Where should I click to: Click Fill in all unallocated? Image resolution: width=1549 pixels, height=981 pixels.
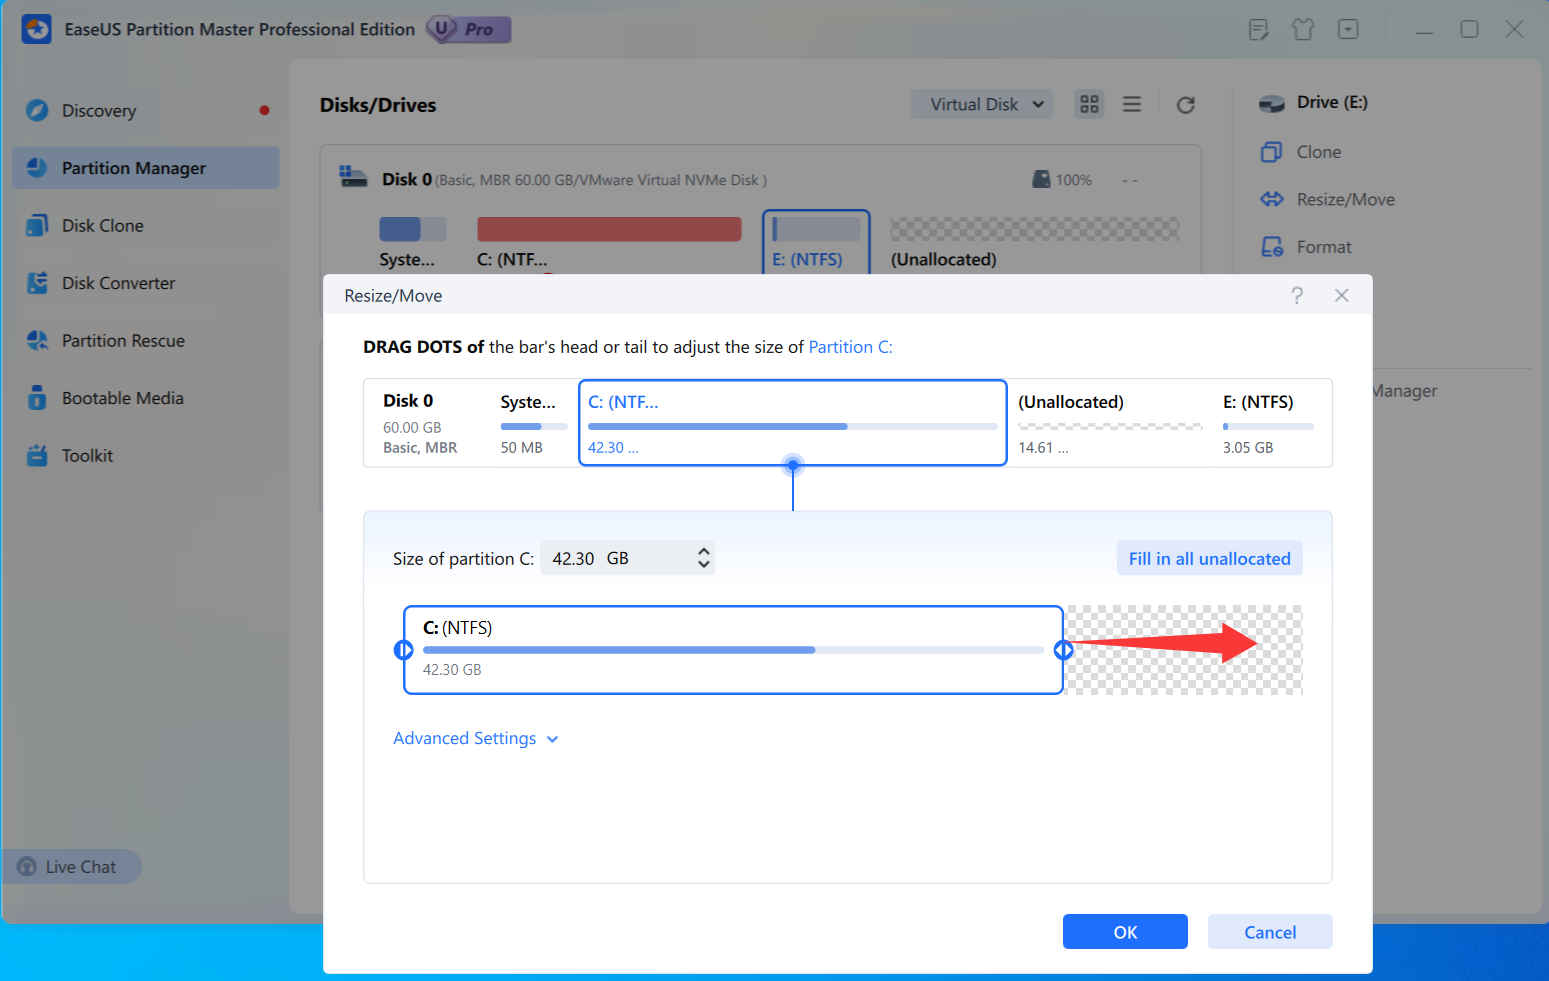(x=1210, y=559)
